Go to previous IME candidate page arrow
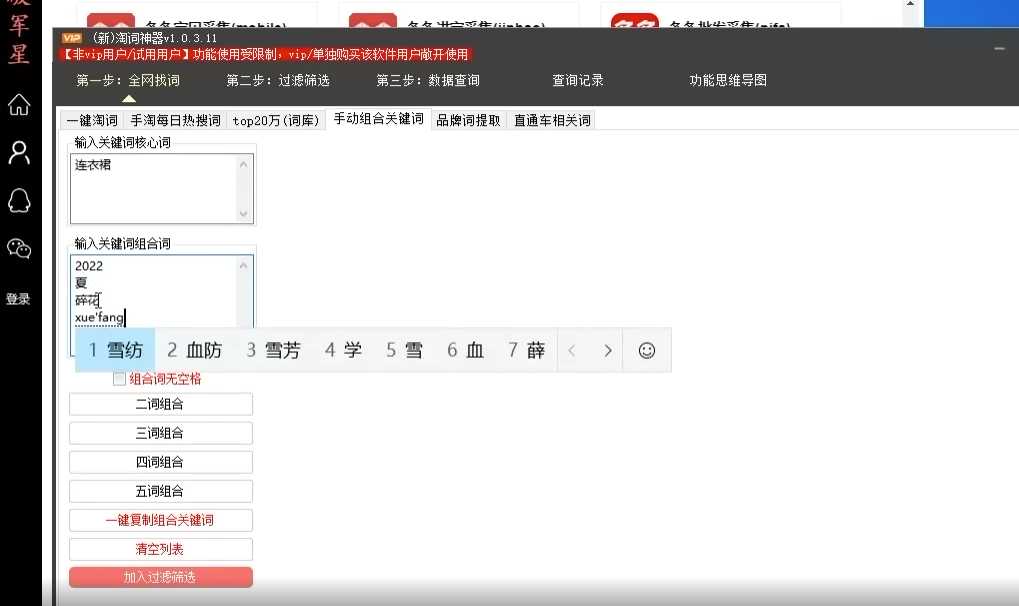The width and height of the screenshot is (1019, 606). point(572,350)
